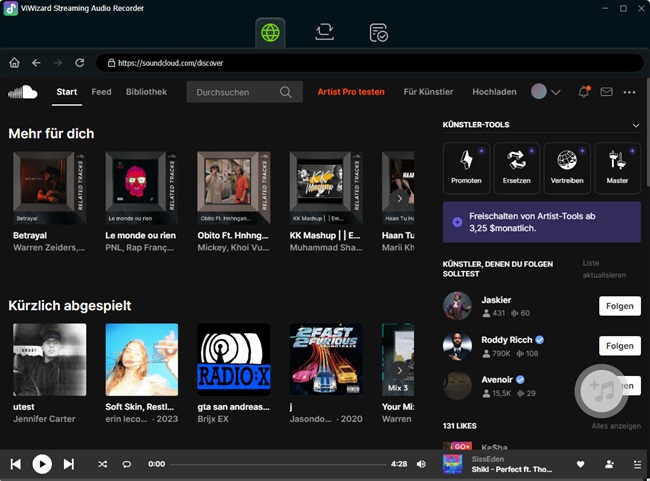Click the floating add-music button
Viewport: 650px width, 481px height.
pyautogui.click(x=602, y=391)
